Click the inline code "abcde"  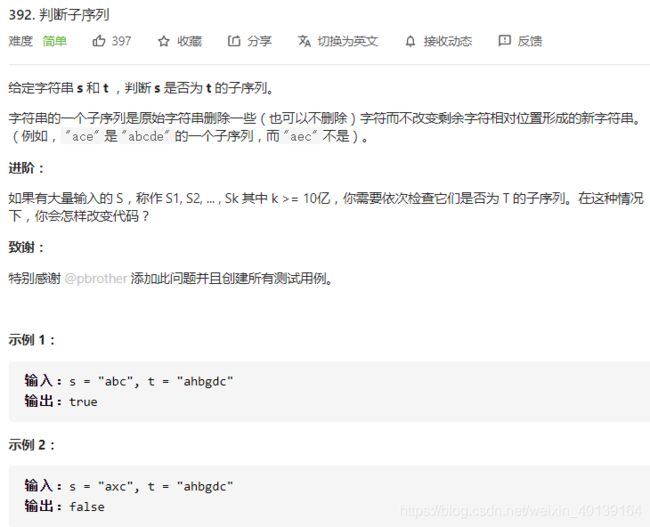146,136
